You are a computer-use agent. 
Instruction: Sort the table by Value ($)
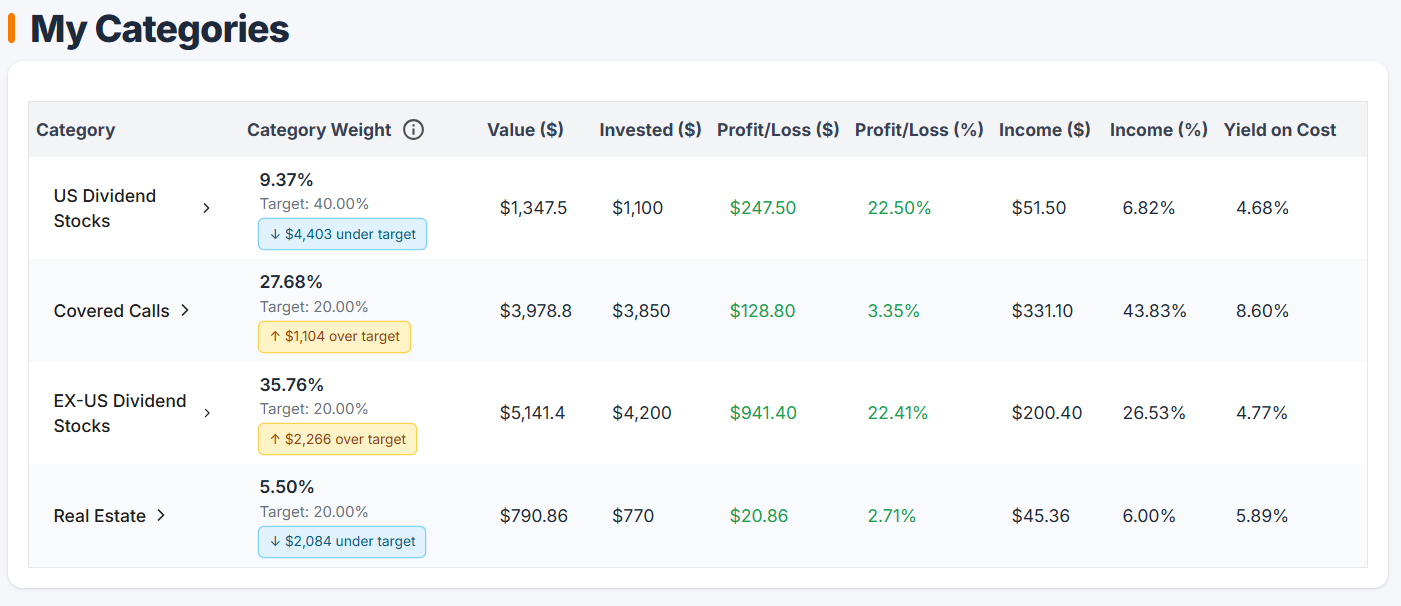(x=525, y=129)
